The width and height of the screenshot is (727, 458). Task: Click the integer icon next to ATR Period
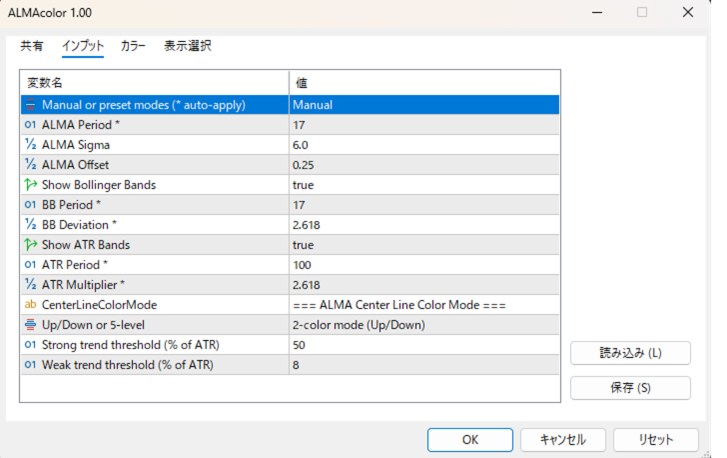point(31,264)
